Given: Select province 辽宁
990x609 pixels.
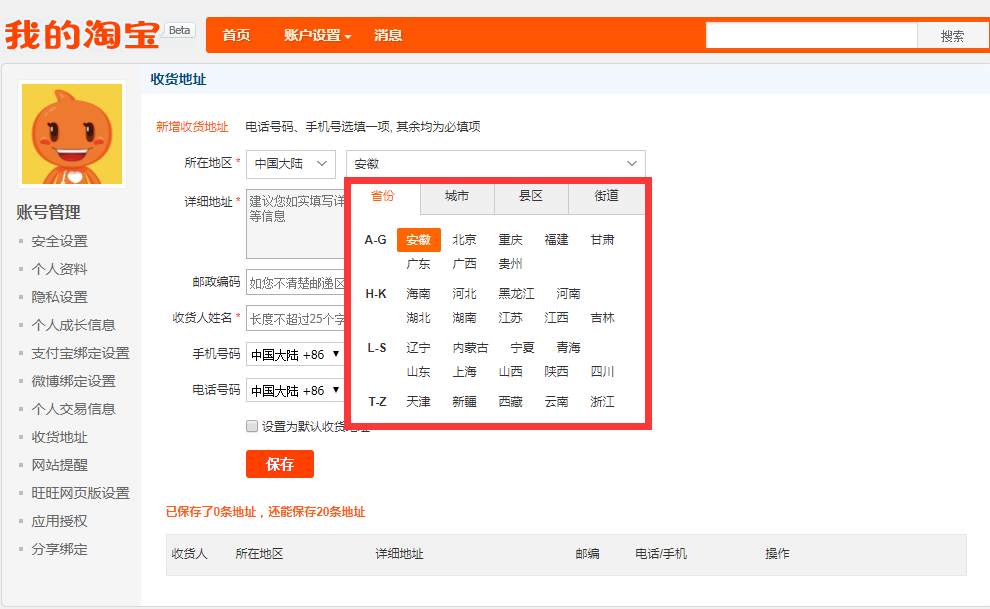Looking at the screenshot, I should coord(419,347).
